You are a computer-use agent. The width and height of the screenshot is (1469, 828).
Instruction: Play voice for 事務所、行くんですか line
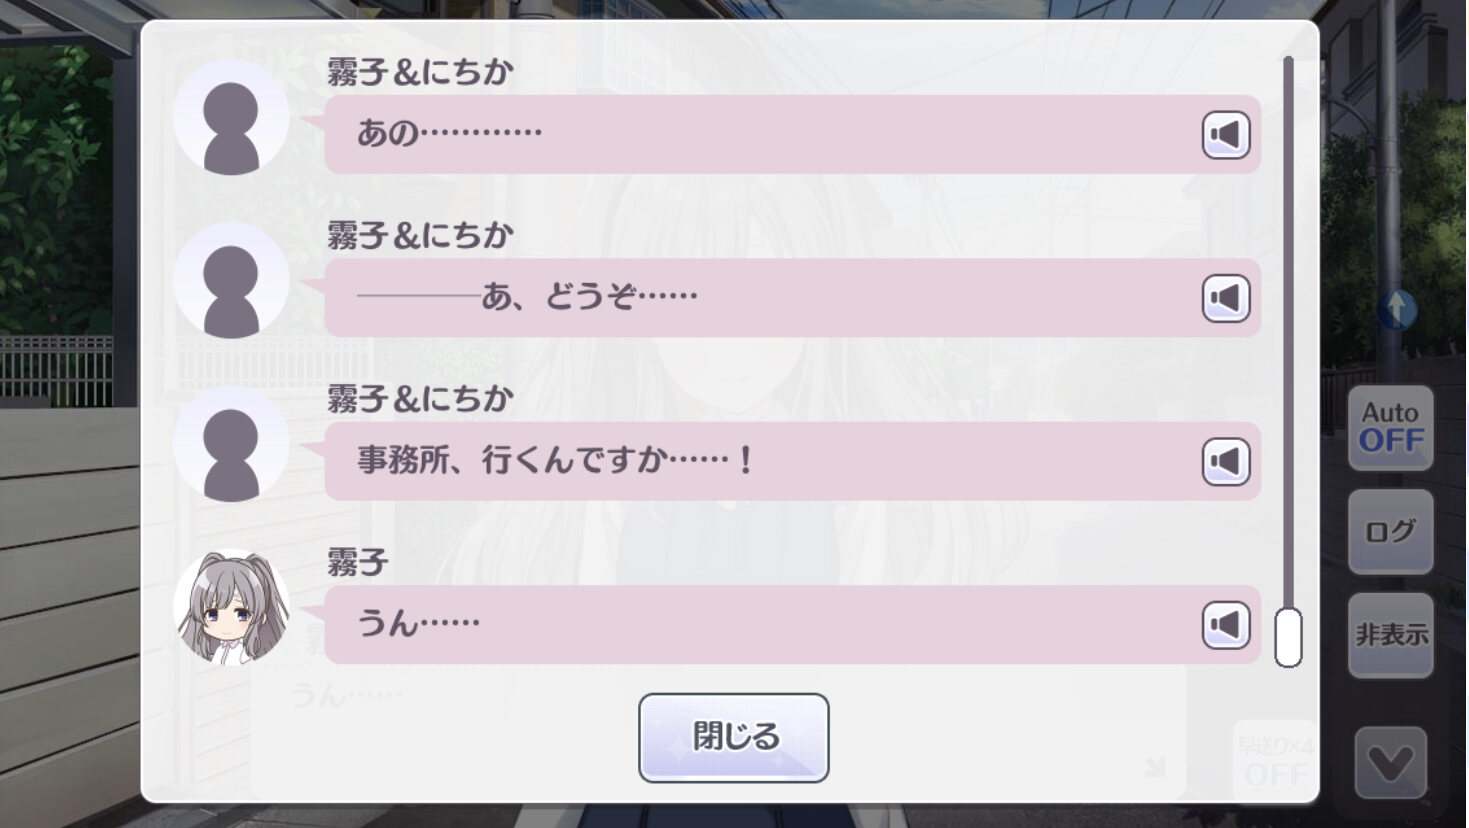(1225, 461)
